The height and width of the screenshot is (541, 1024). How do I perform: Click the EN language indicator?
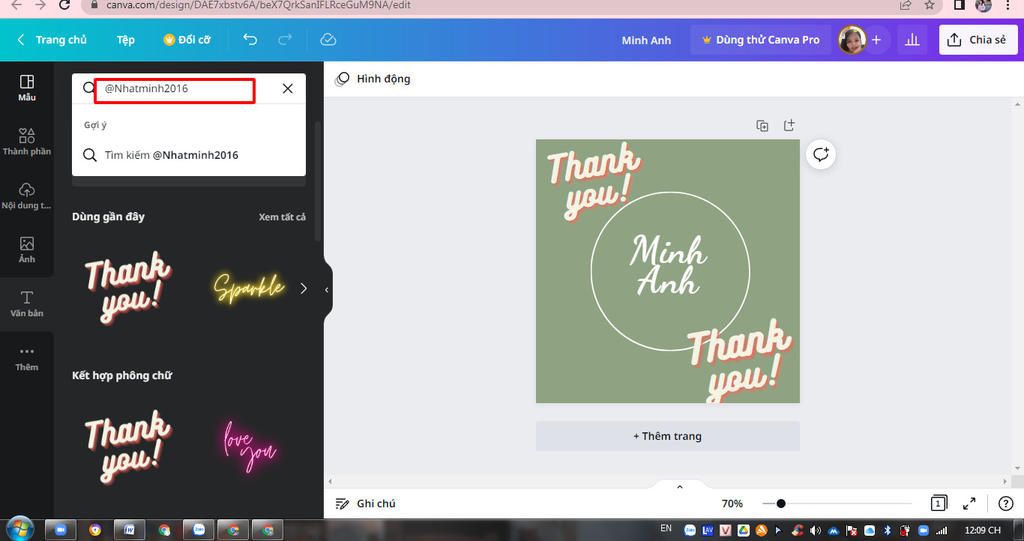[x=666, y=529]
